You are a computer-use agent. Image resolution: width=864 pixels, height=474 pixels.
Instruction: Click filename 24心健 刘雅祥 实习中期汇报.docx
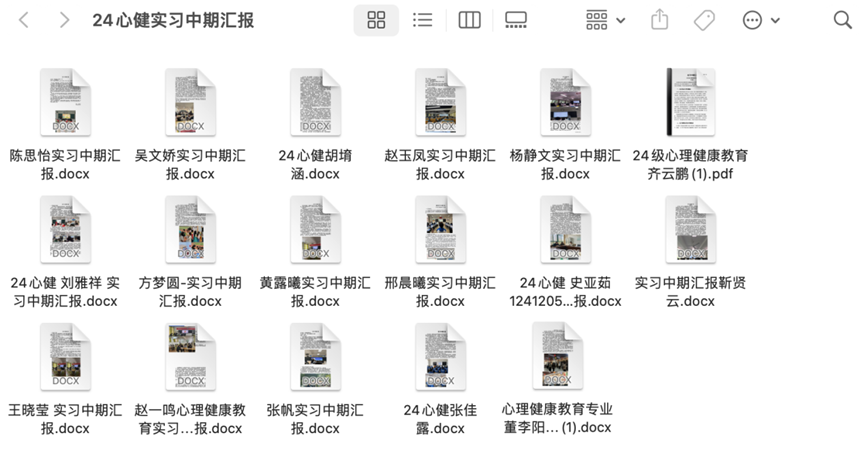click(x=65, y=292)
